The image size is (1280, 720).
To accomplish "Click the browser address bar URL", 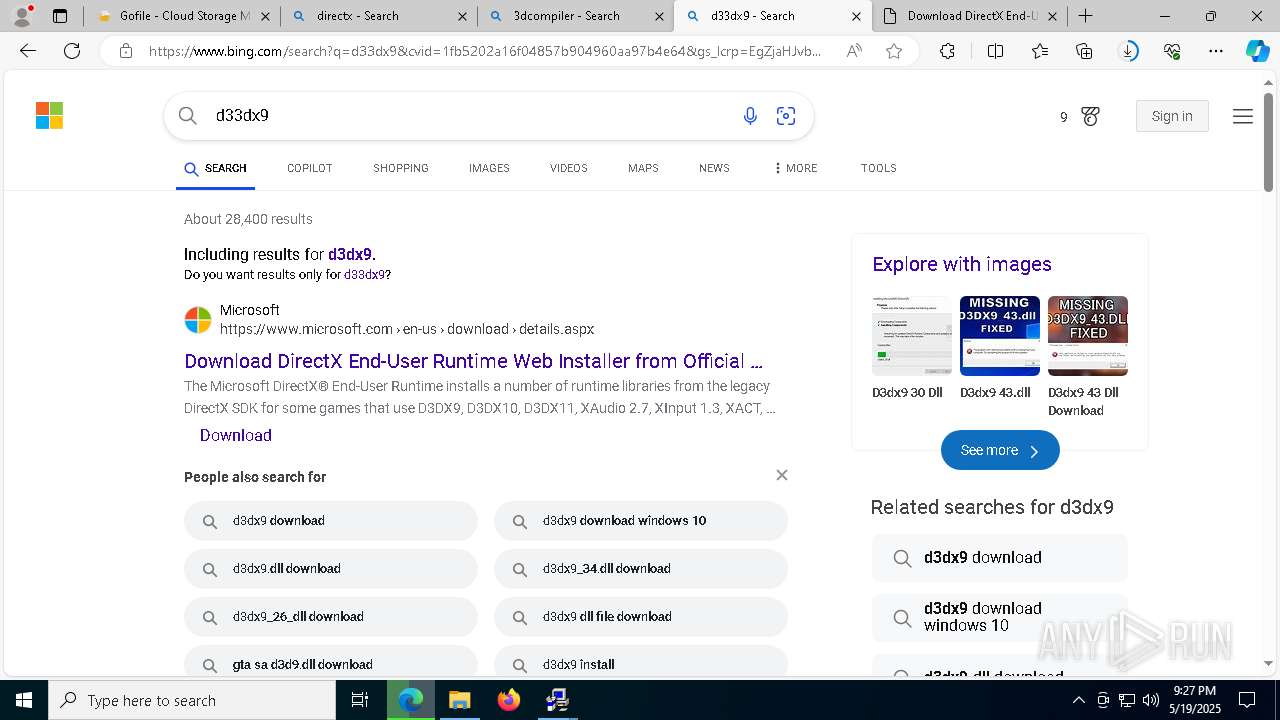I will pyautogui.click(x=485, y=51).
